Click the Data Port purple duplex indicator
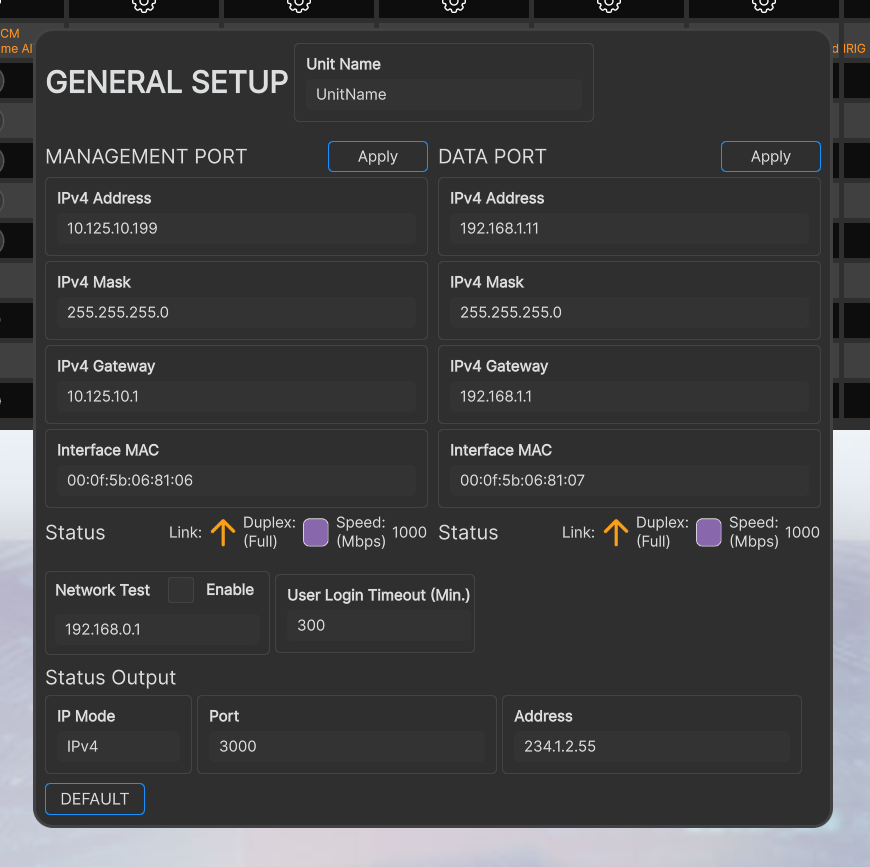This screenshot has height=867, width=870. point(708,532)
